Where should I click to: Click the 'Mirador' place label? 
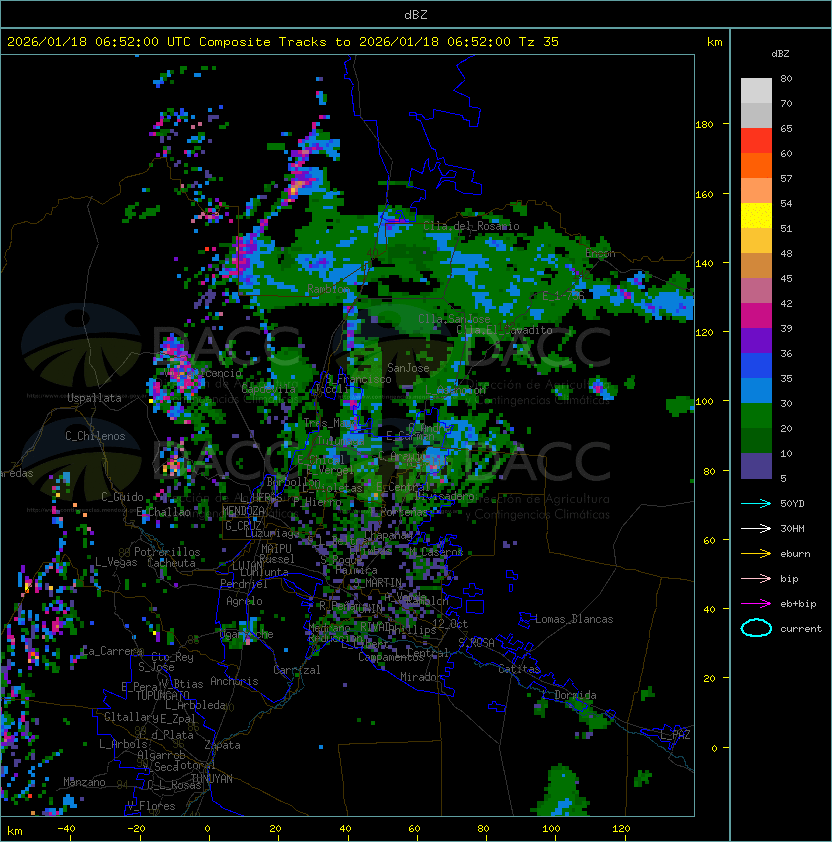pyautogui.click(x=421, y=677)
